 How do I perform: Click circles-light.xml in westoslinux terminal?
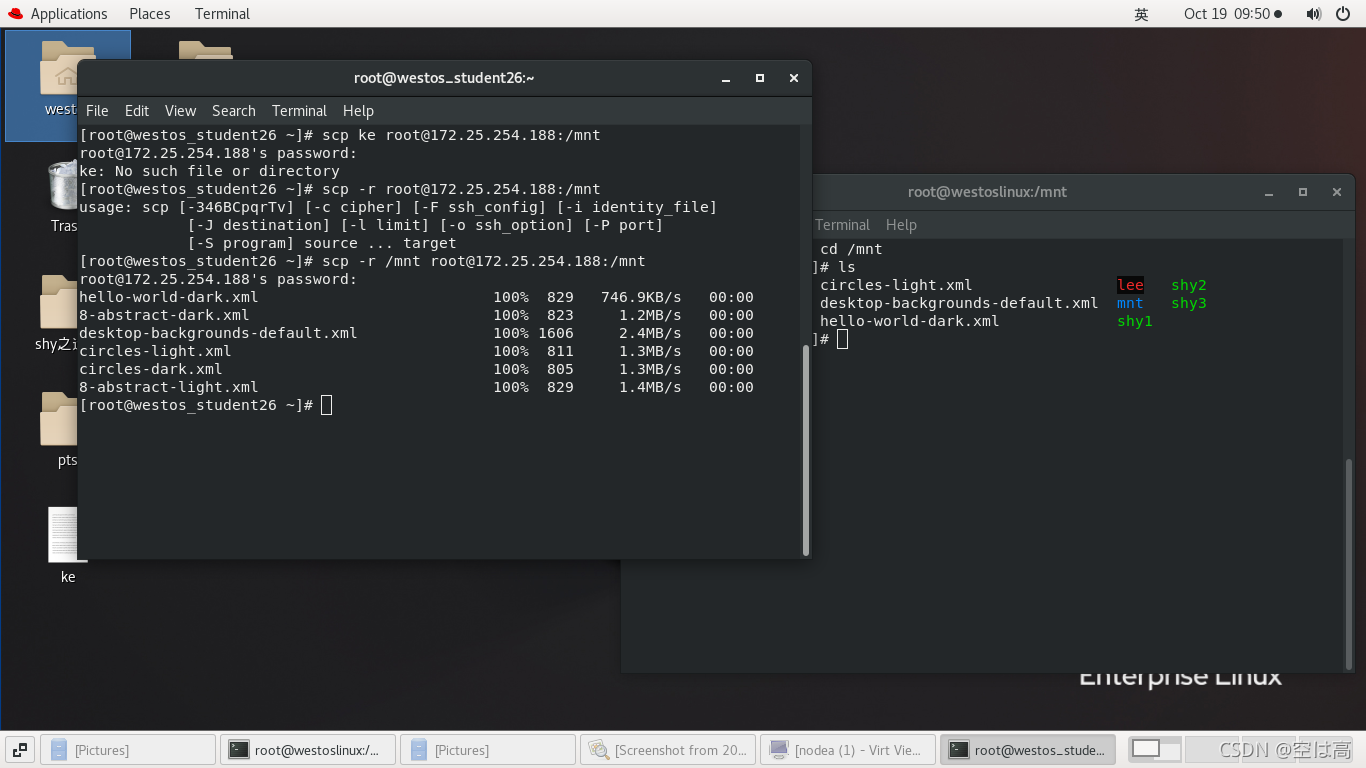pyautogui.click(x=896, y=285)
